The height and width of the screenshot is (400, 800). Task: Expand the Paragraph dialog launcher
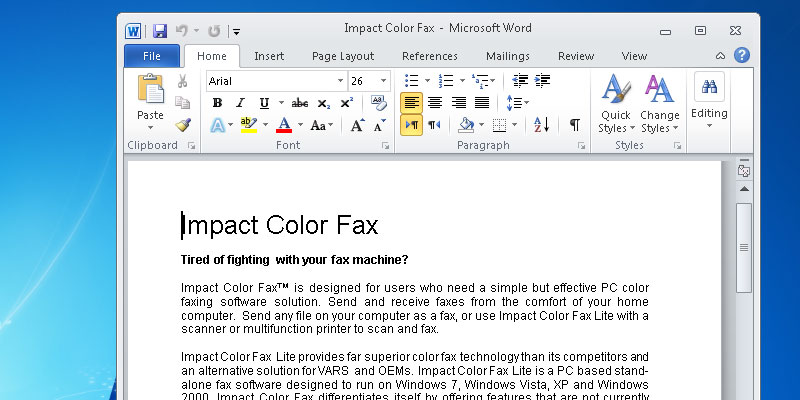[x=581, y=146]
